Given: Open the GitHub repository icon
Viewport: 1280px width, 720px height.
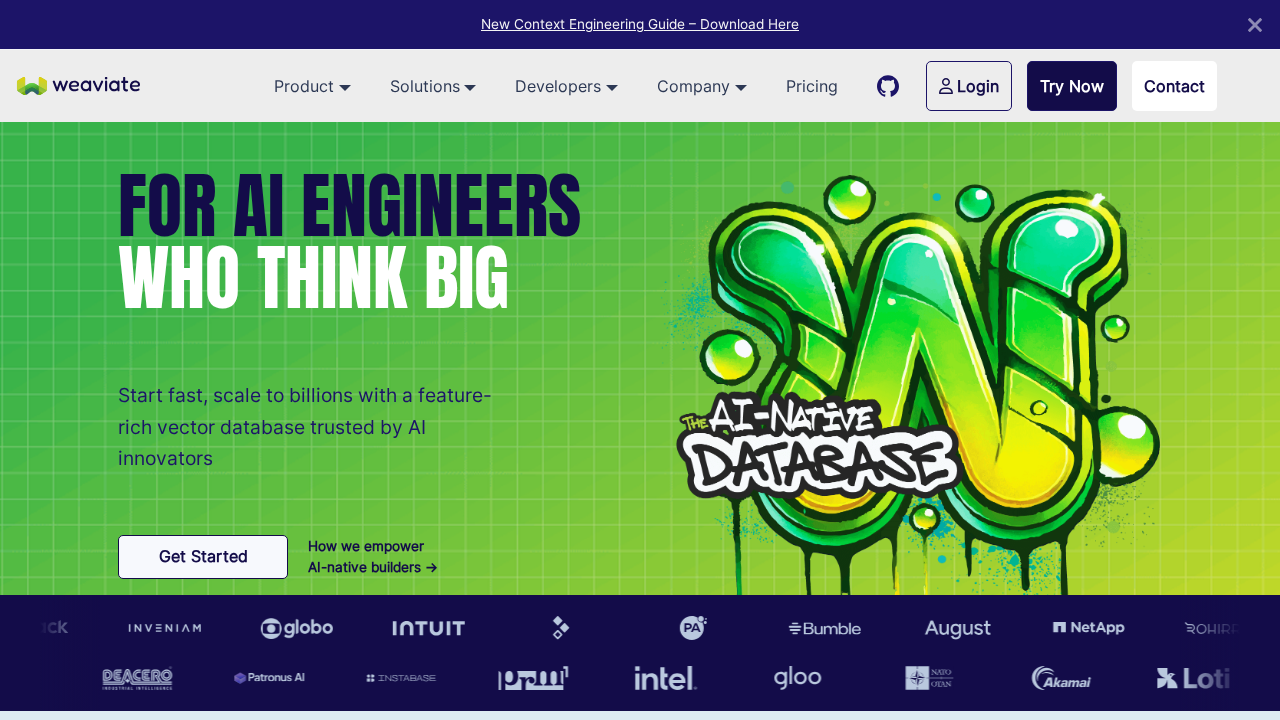Looking at the screenshot, I should 888,86.
